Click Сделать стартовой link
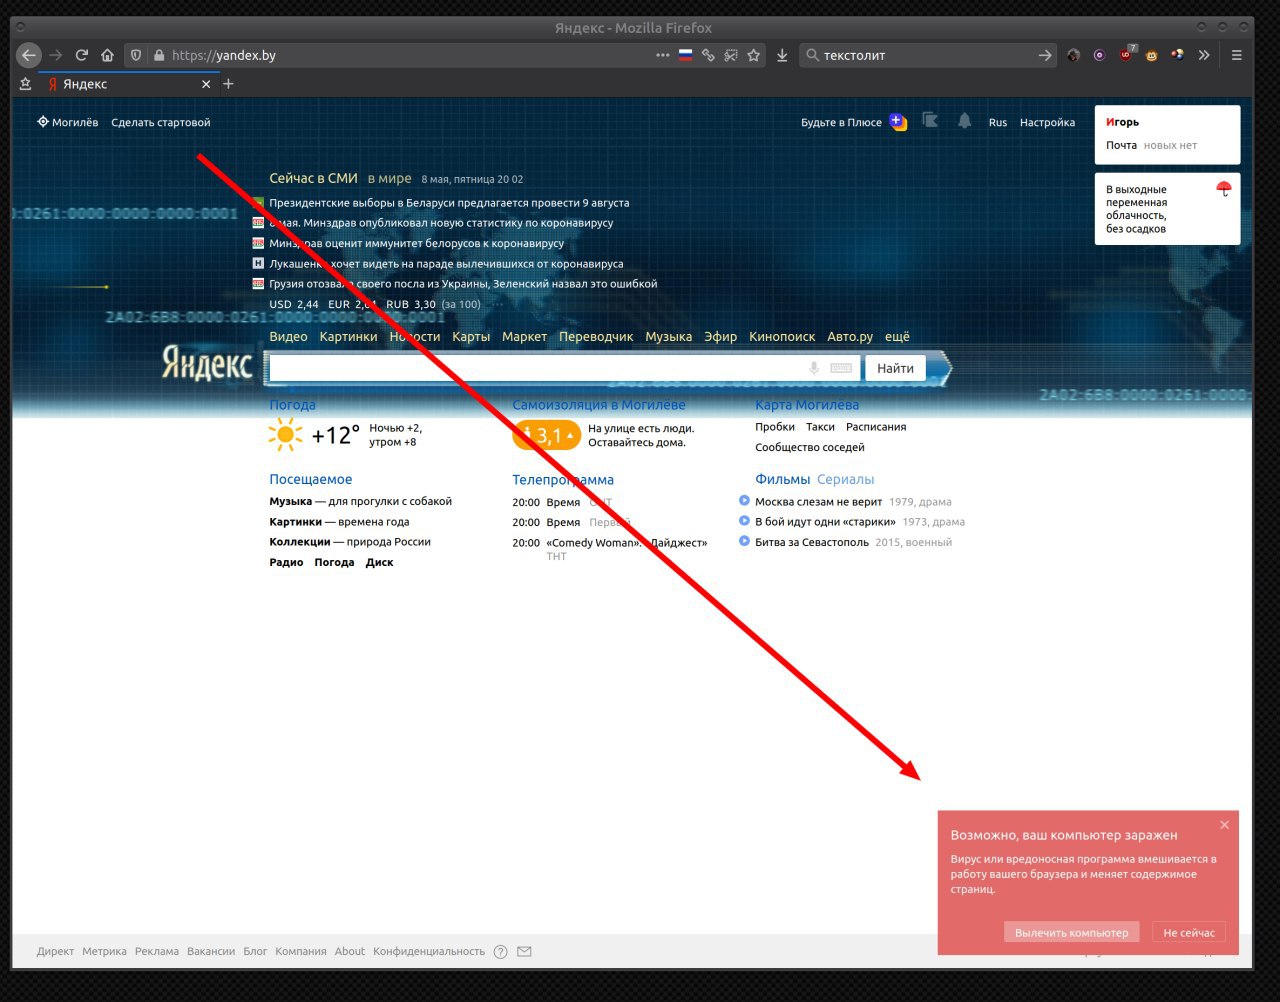The height and width of the screenshot is (1002, 1280). click(161, 122)
